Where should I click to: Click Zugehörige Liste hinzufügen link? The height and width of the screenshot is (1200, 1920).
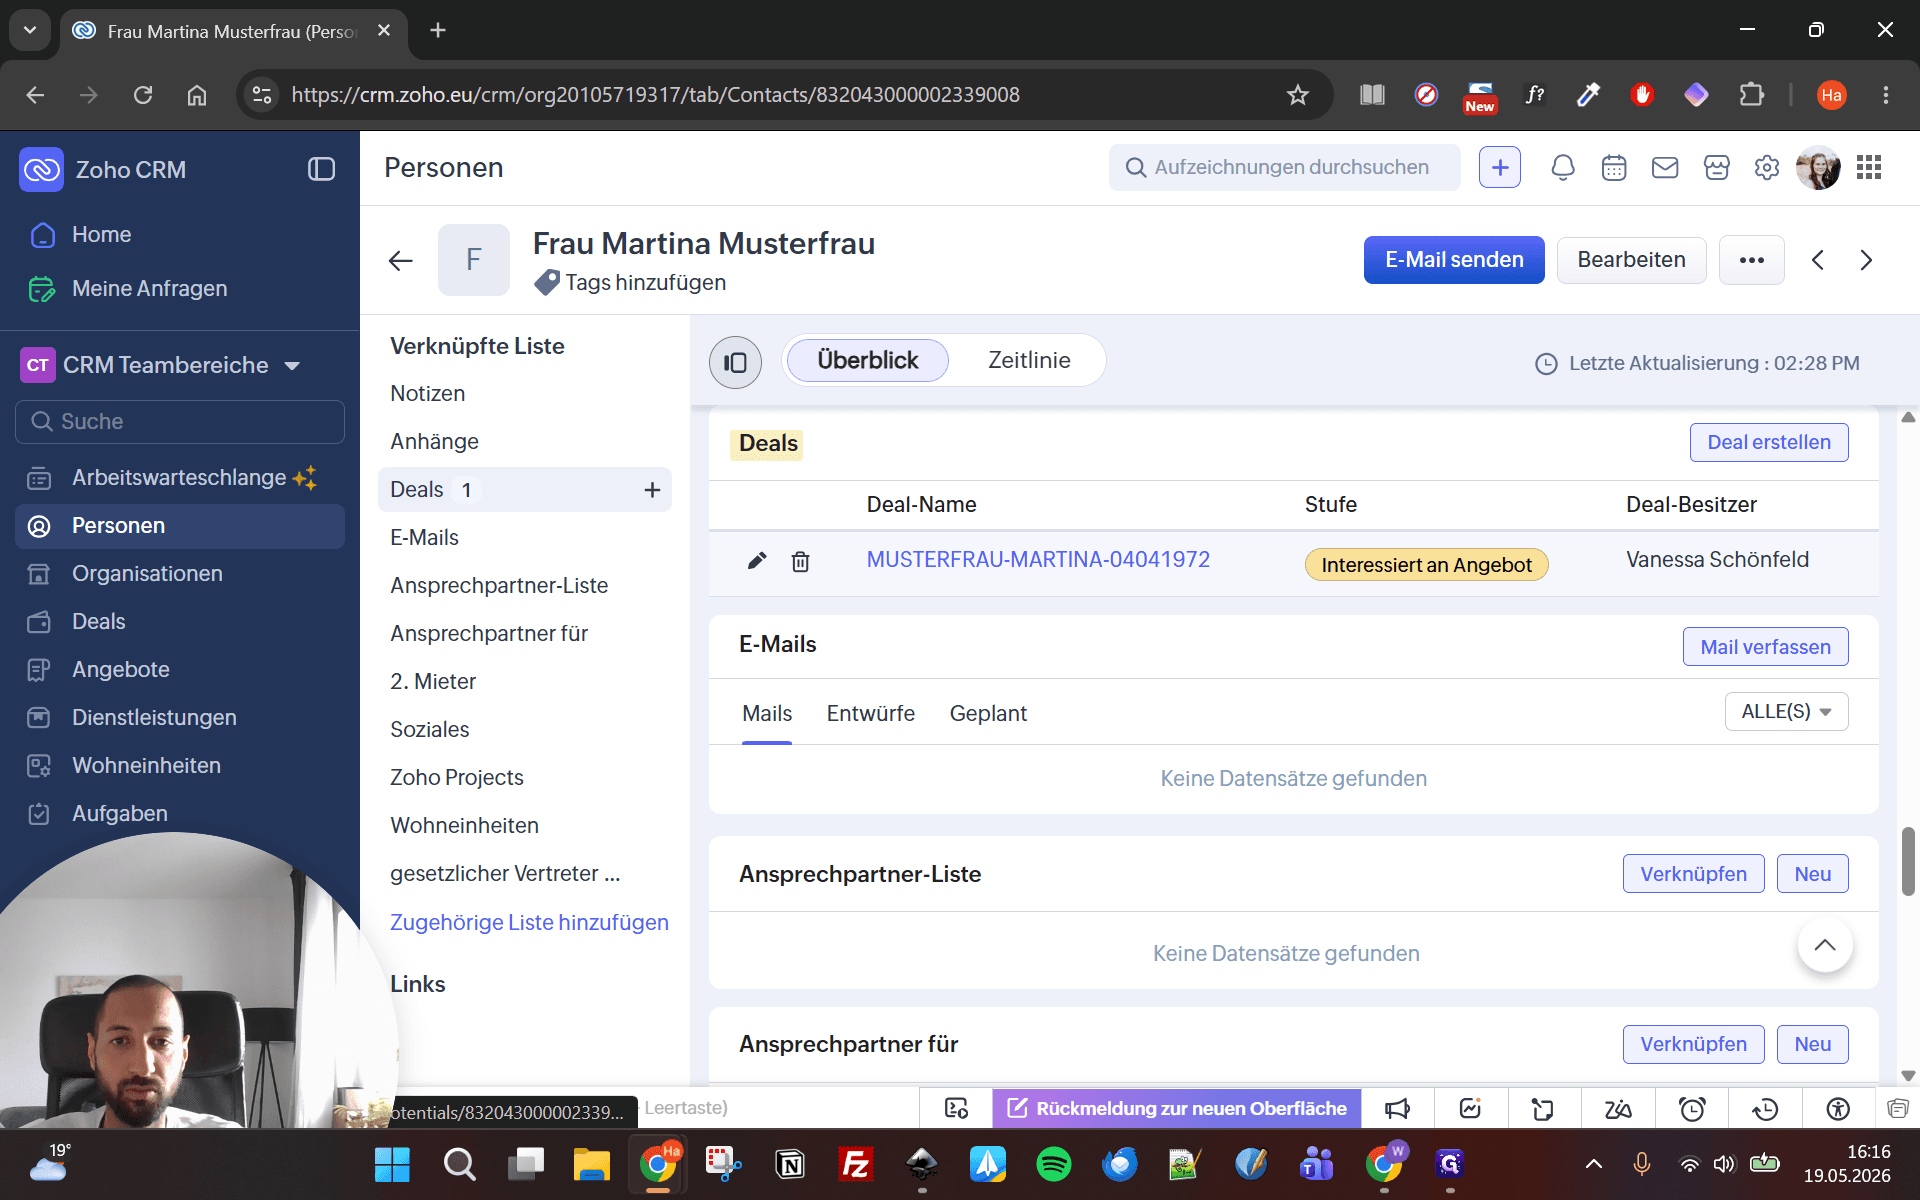coord(529,923)
